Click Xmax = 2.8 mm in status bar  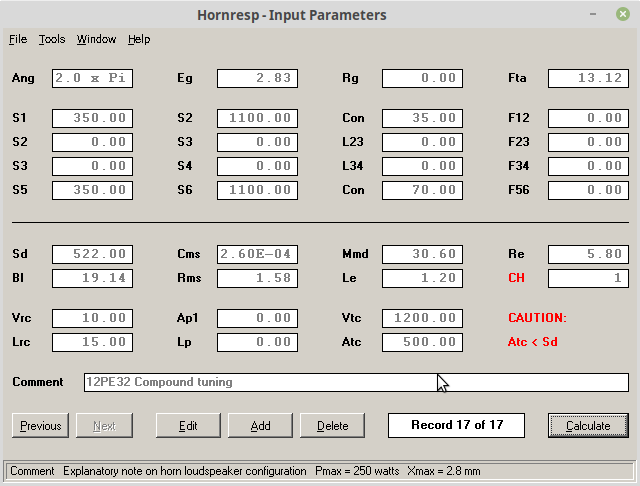444,471
